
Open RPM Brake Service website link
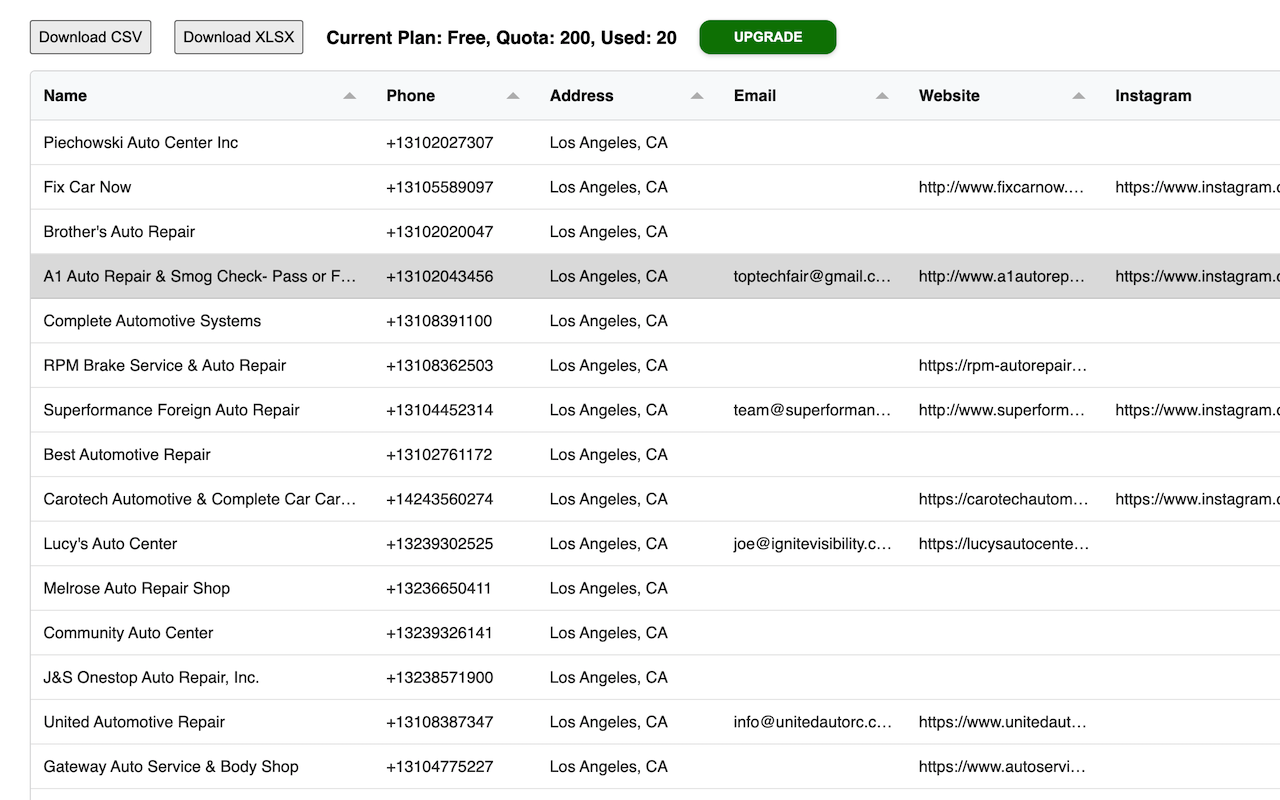tap(1002, 366)
